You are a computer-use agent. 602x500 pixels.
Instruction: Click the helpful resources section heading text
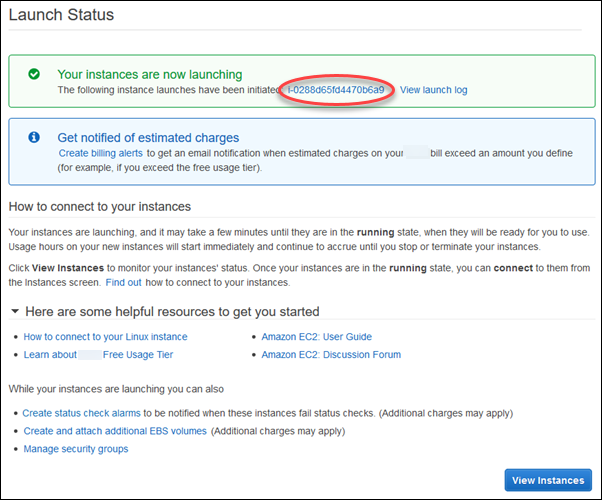171,312
